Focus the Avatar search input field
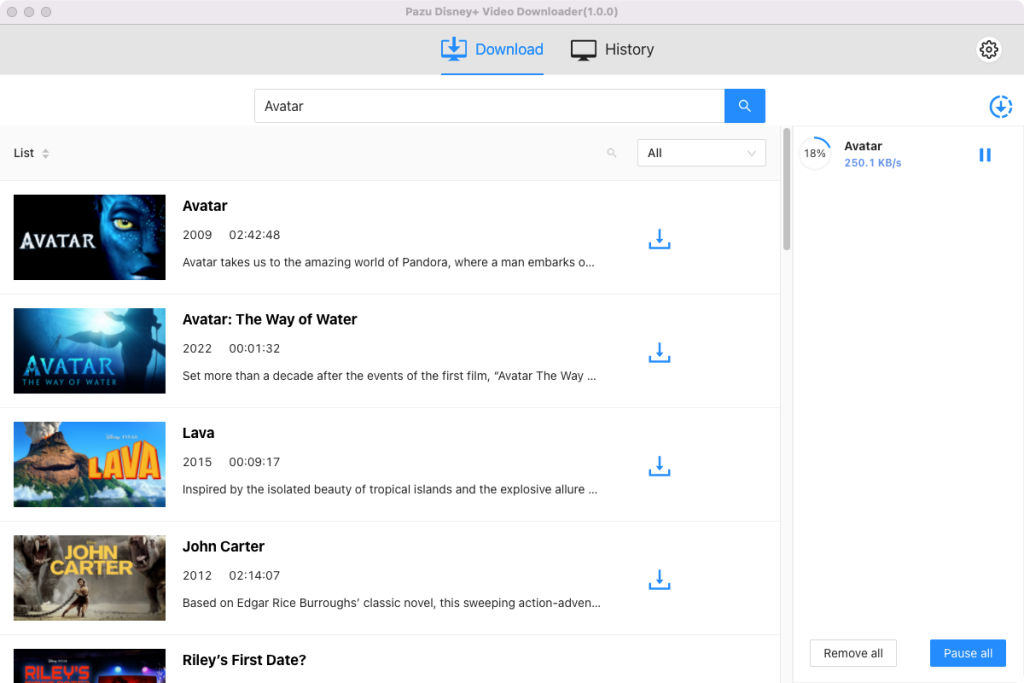1024x683 pixels. click(489, 106)
